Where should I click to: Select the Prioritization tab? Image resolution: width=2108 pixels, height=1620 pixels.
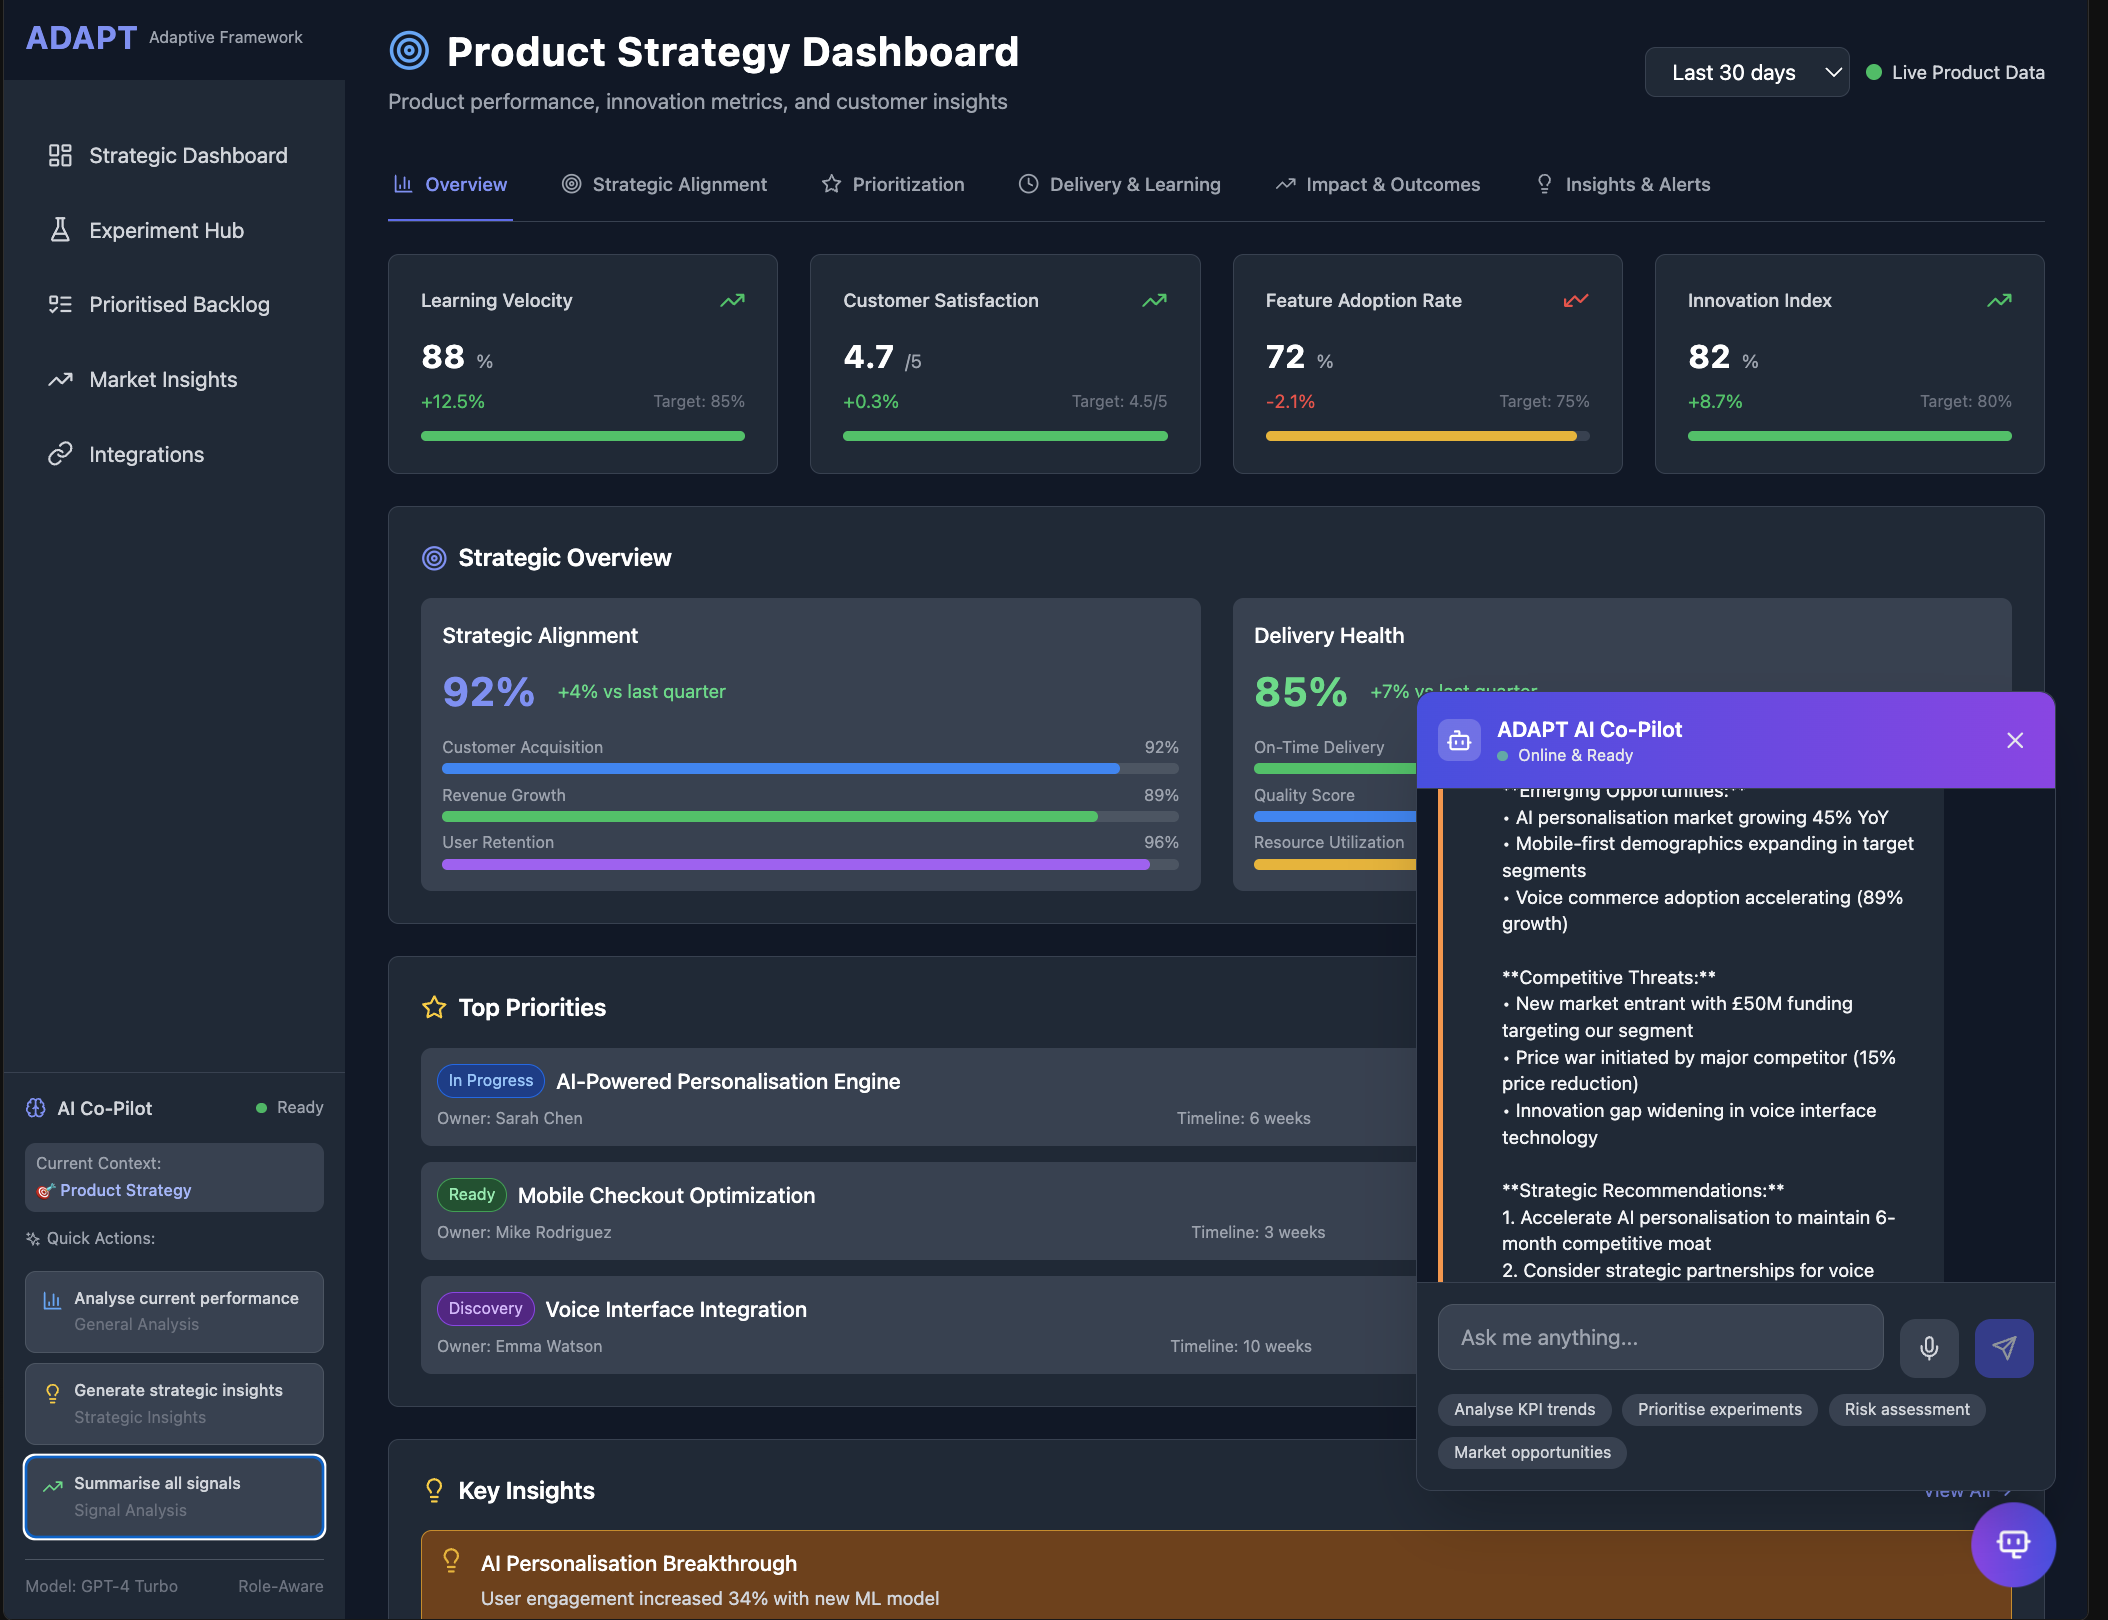(893, 184)
